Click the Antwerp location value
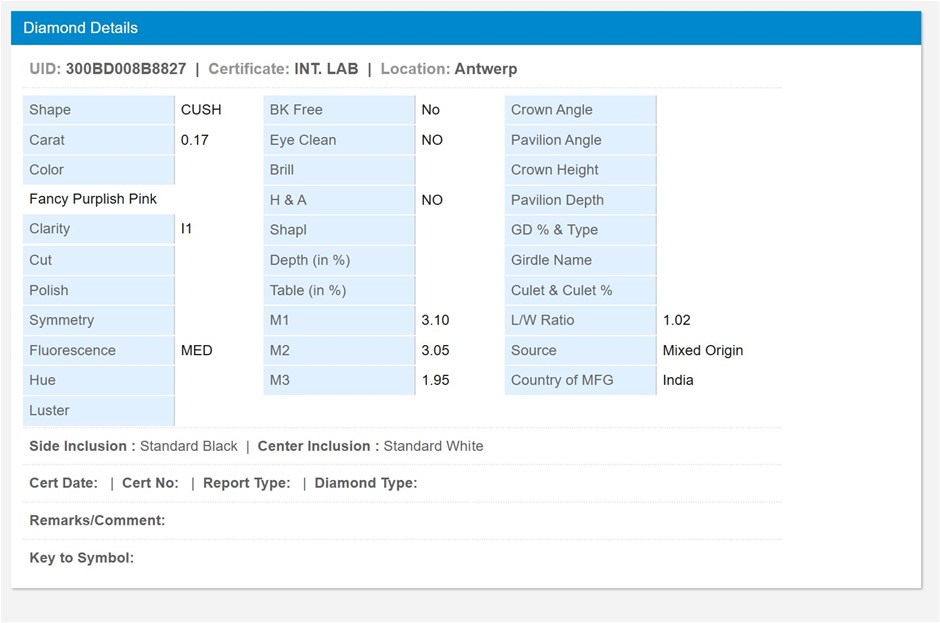The height and width of the screenshot is (623, 940). (x=485, y=69)
